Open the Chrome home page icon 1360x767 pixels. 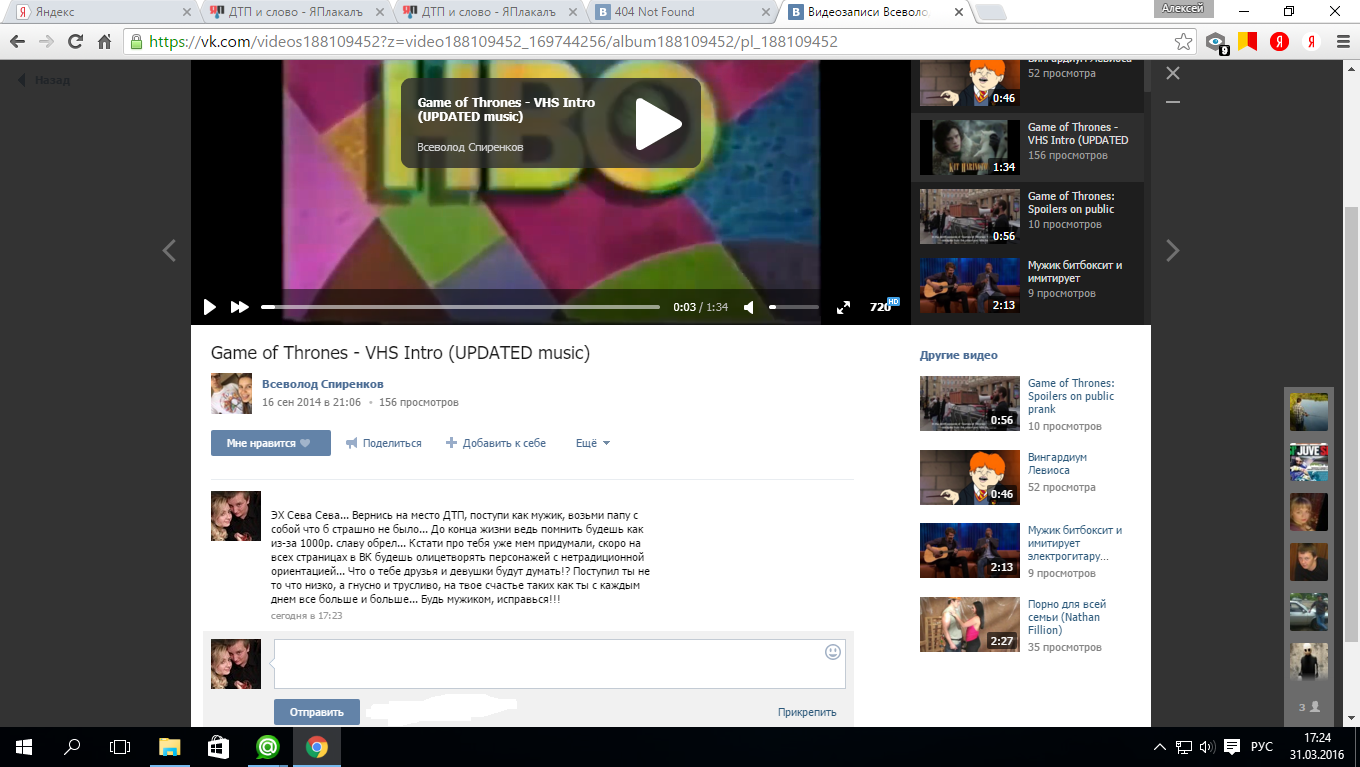(x=104, y=42)
